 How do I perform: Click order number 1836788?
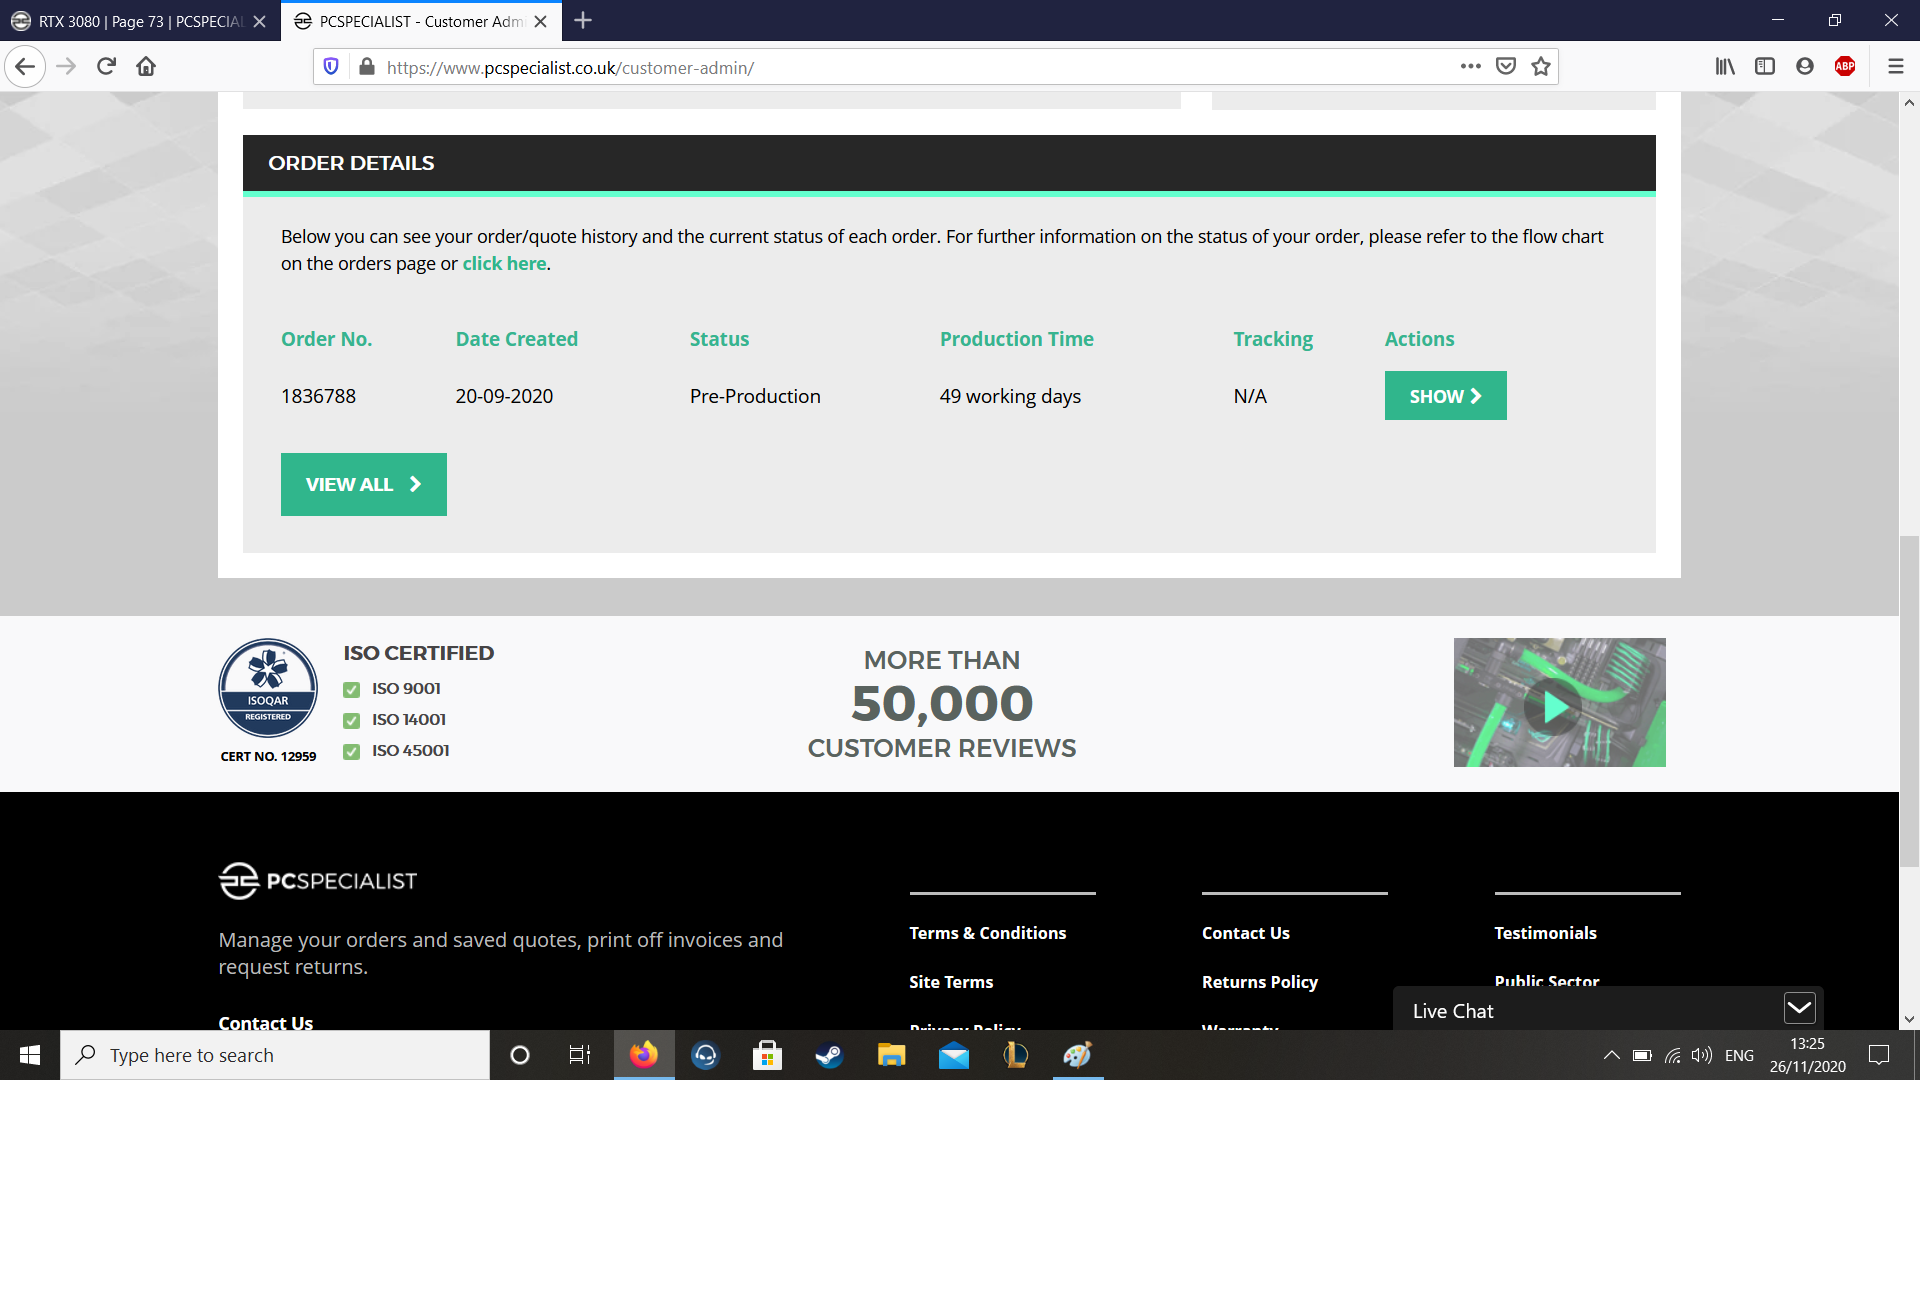click(318, 396)
